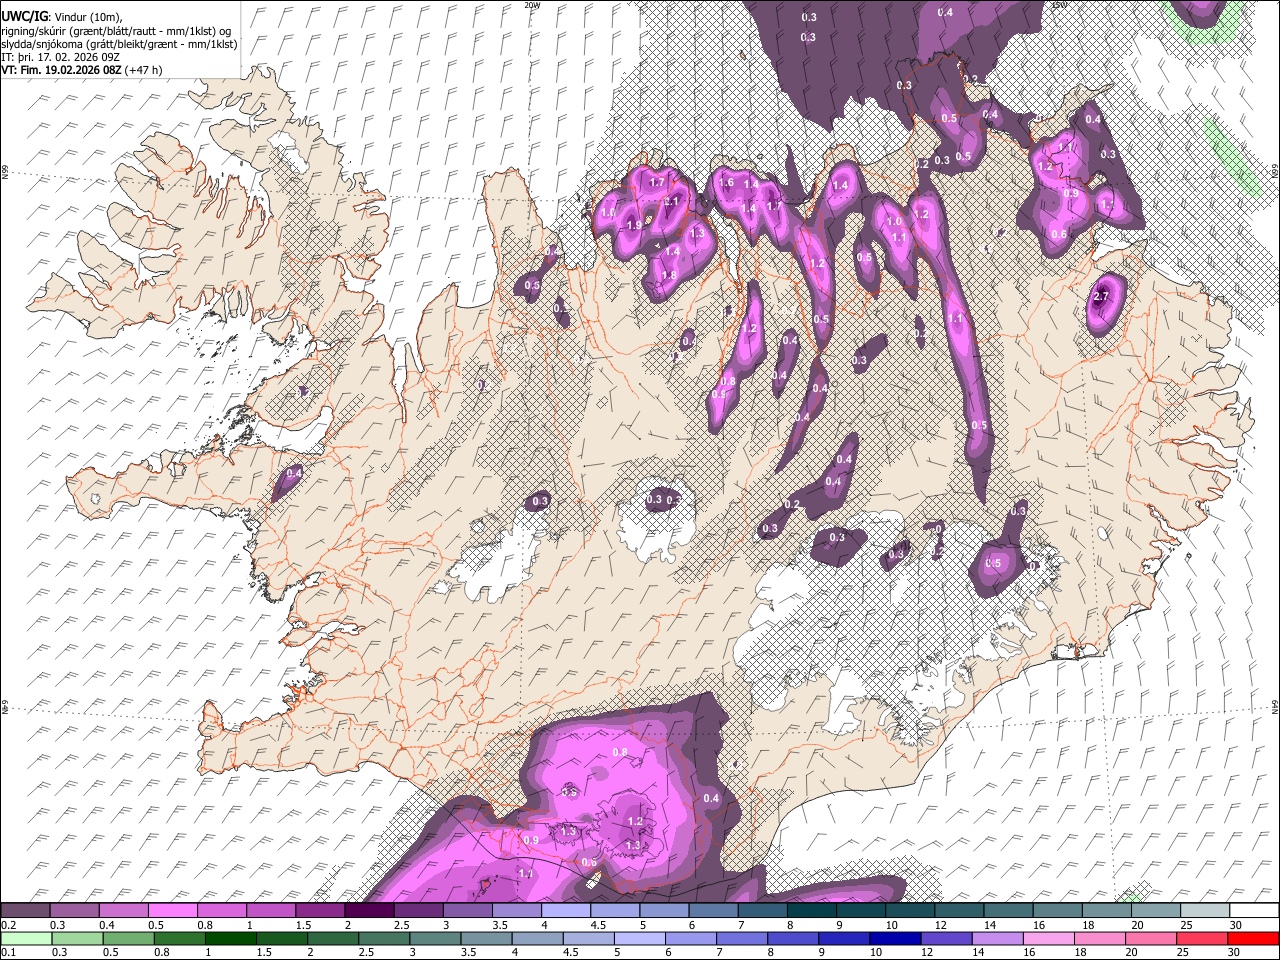Select the upper legend swatch labeled 3.5

[517, 910]
